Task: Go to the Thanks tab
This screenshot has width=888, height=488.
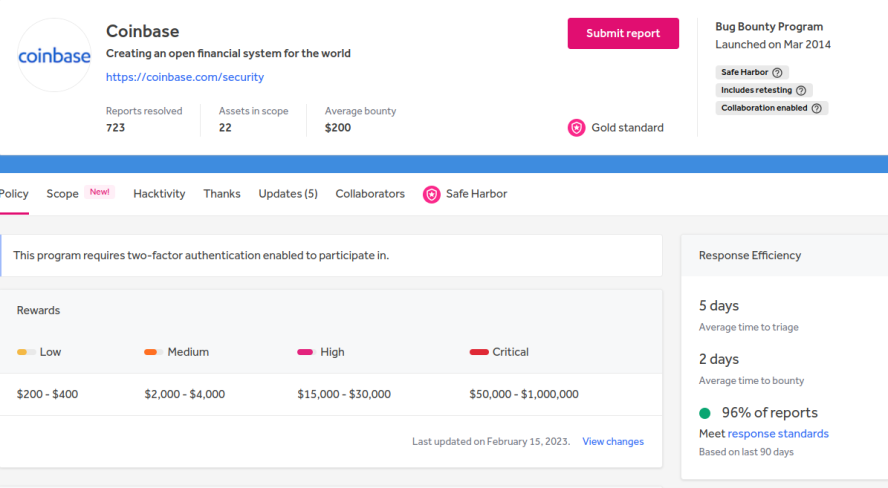Action: pyautogui.click(x=222, y=194)
